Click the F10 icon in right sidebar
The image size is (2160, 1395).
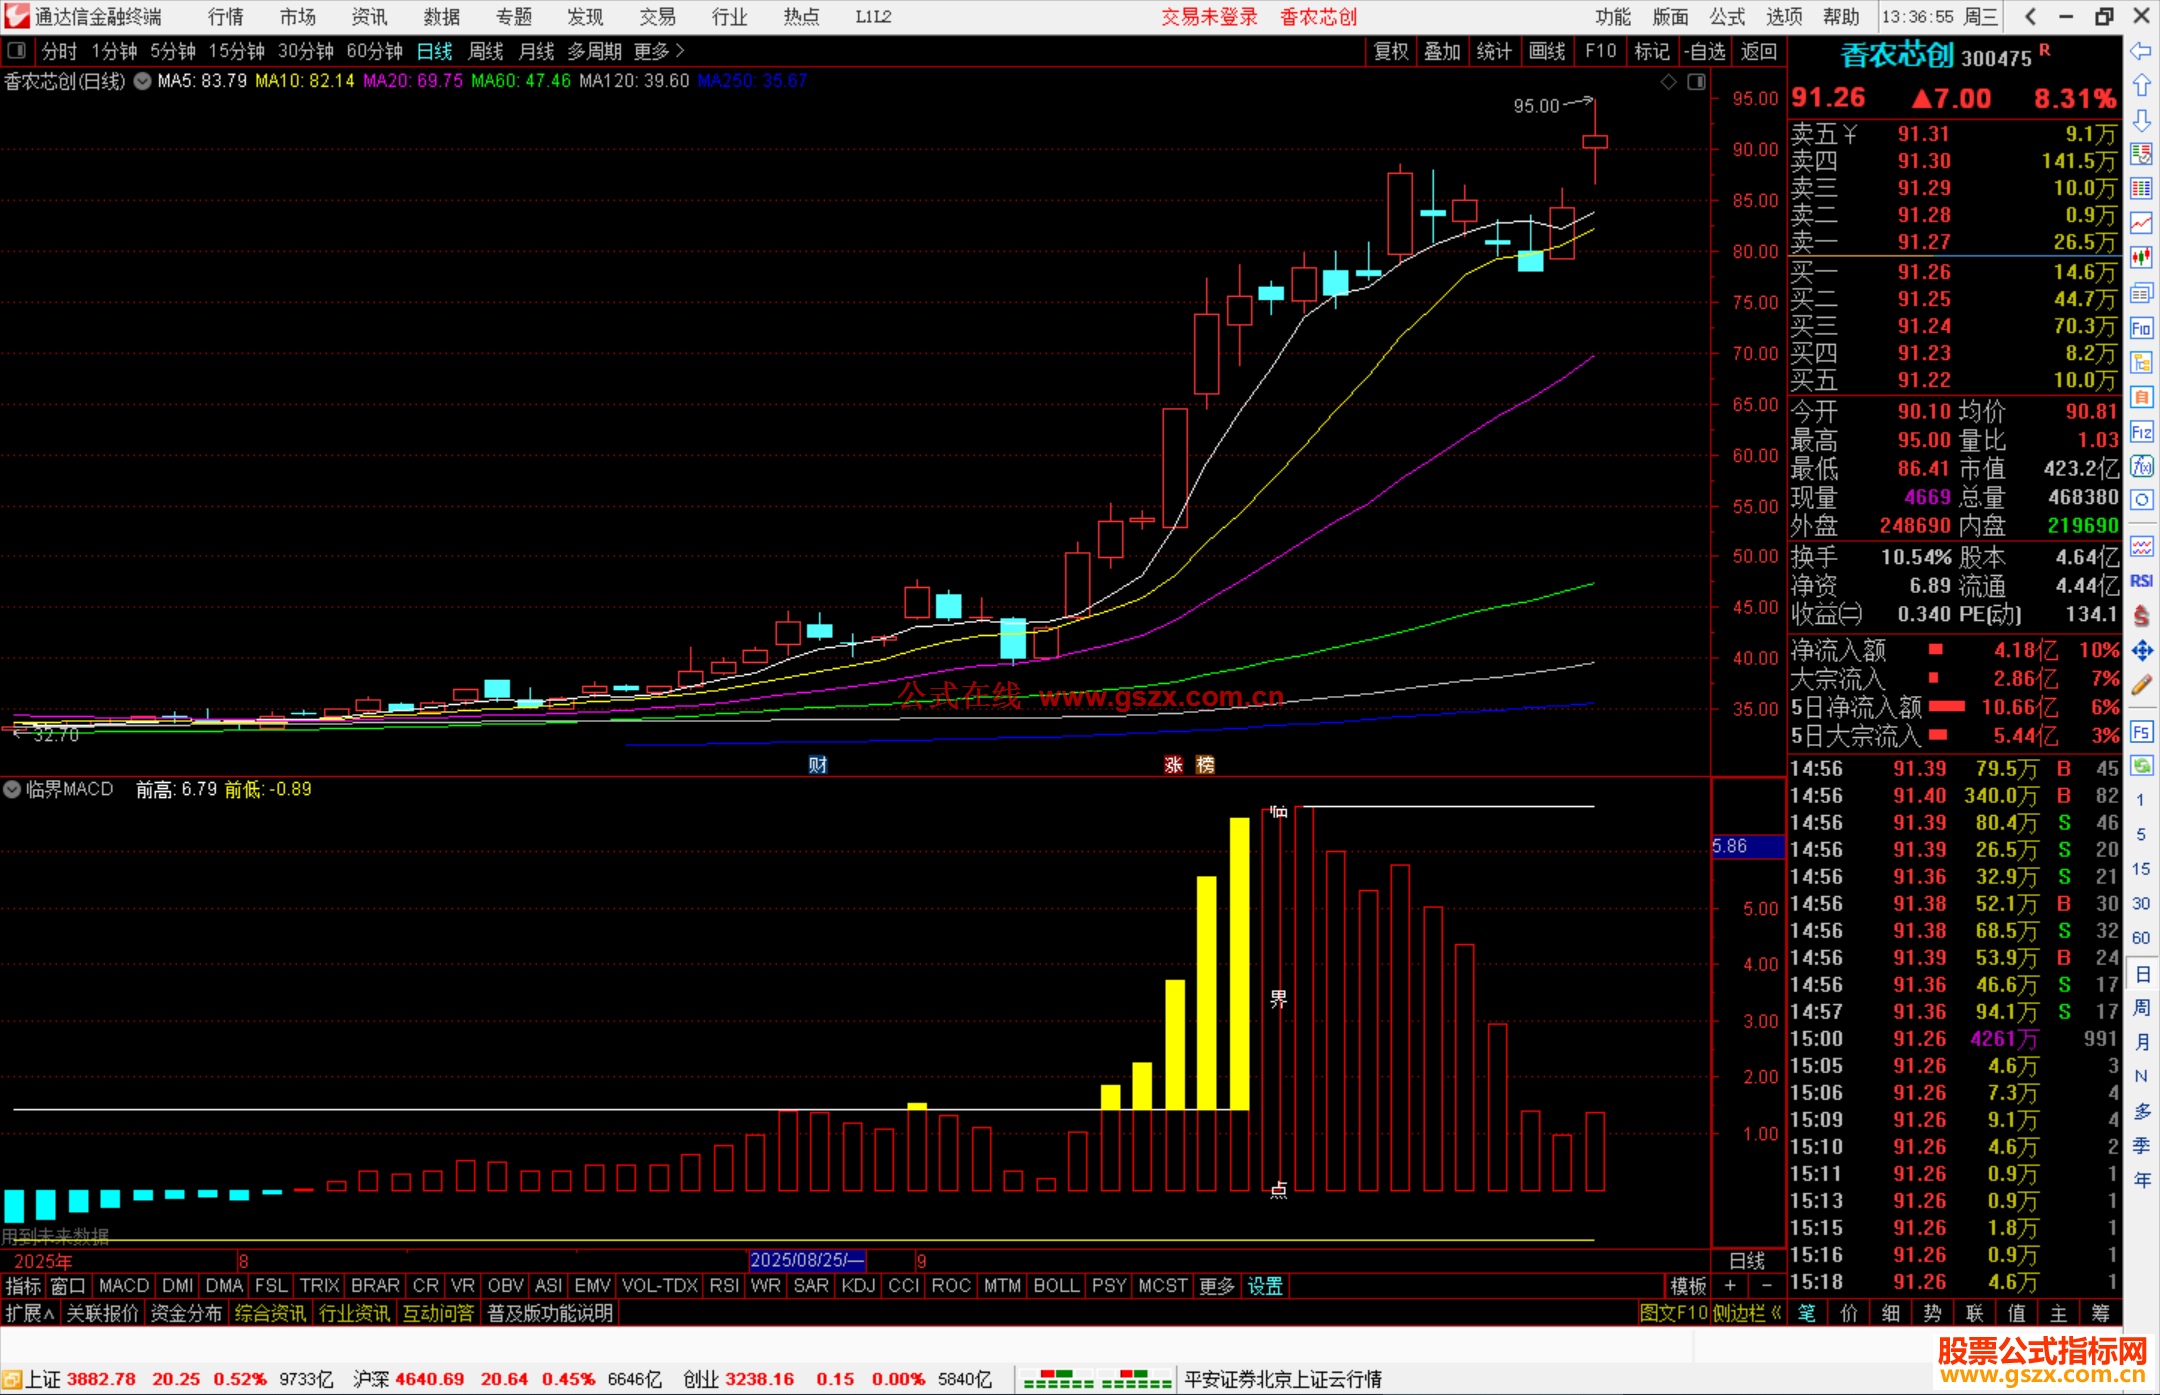coord(2141,328)
